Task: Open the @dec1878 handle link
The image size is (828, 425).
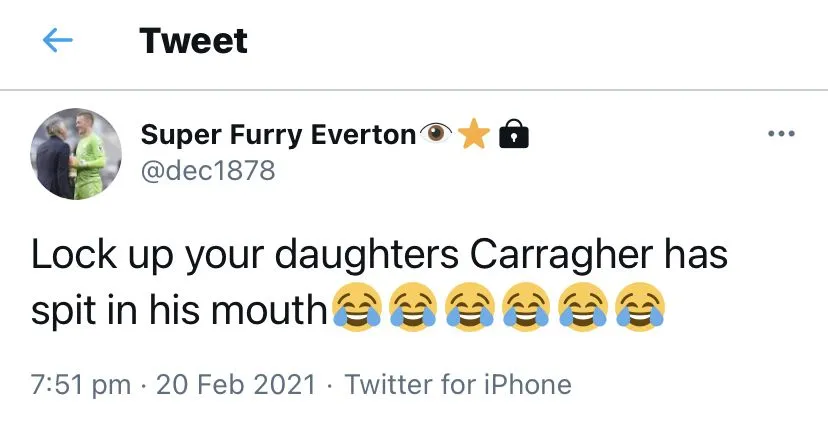Action: [x=207, y=170]
